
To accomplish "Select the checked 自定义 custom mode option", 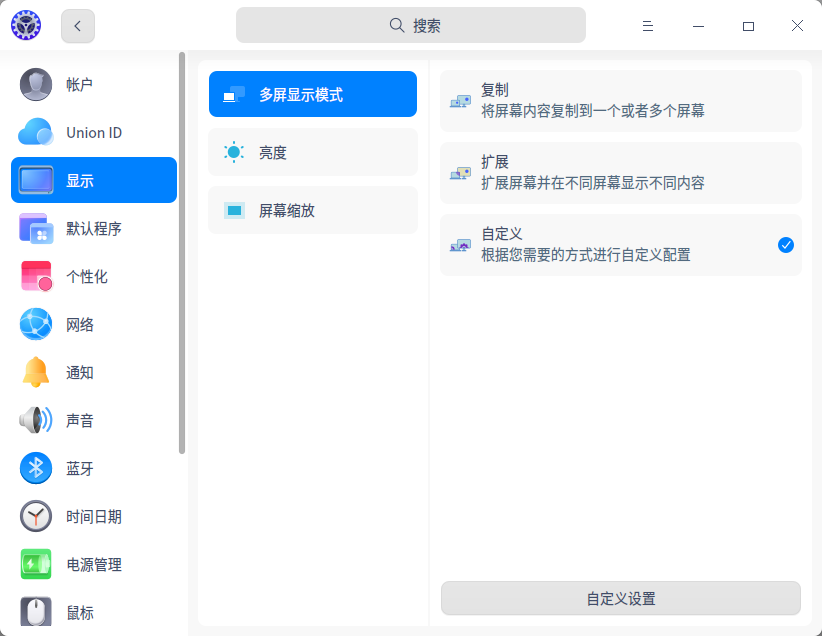I will pyautogui.click(x=620, y=245).
